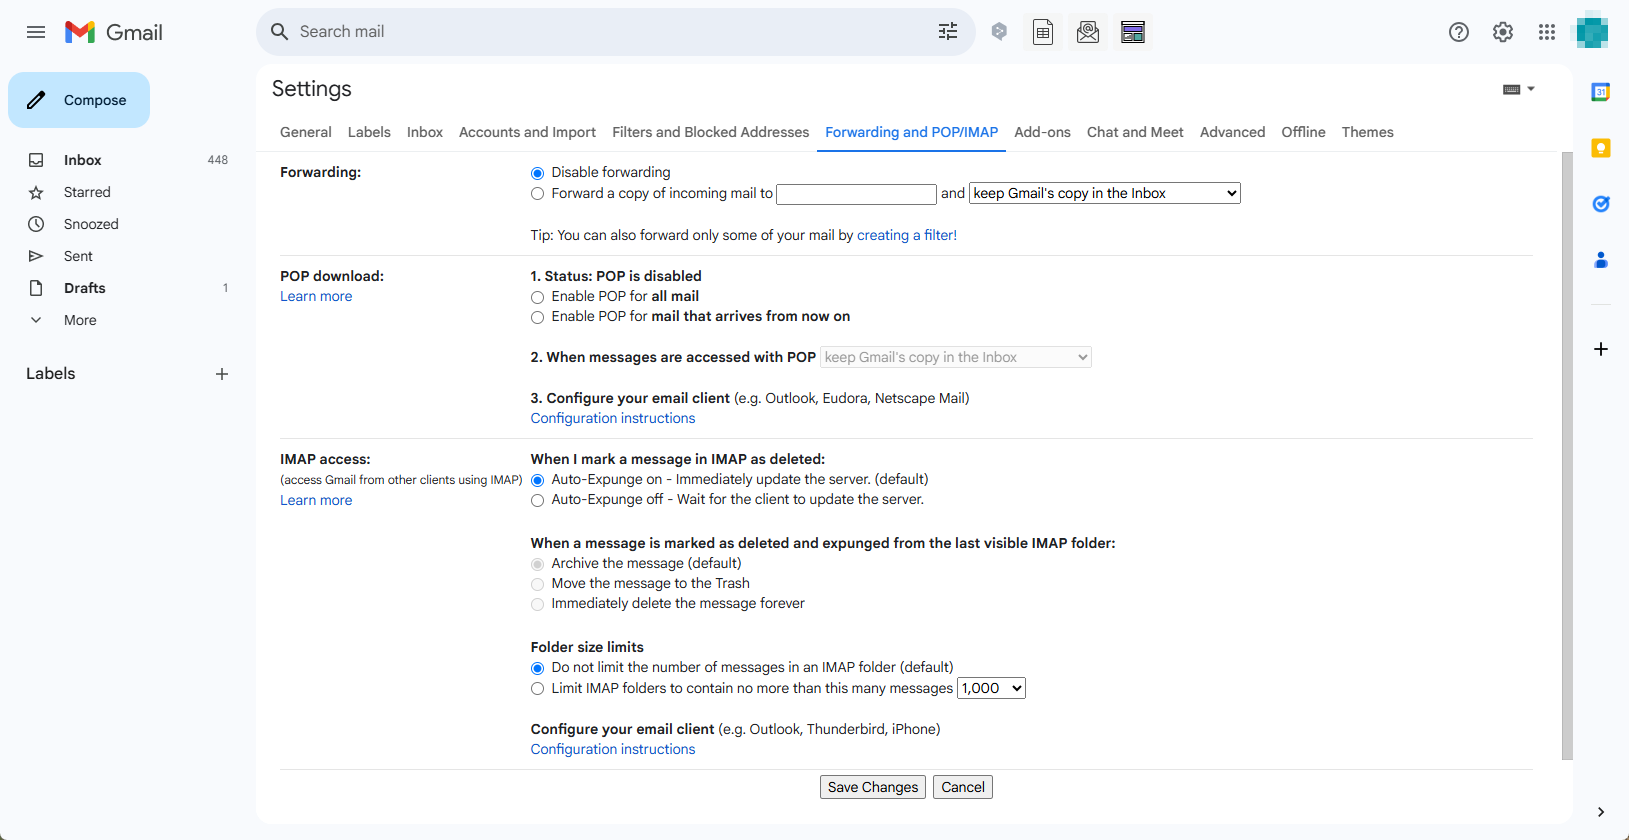Select Forward a copy of incoming mail

537,194
